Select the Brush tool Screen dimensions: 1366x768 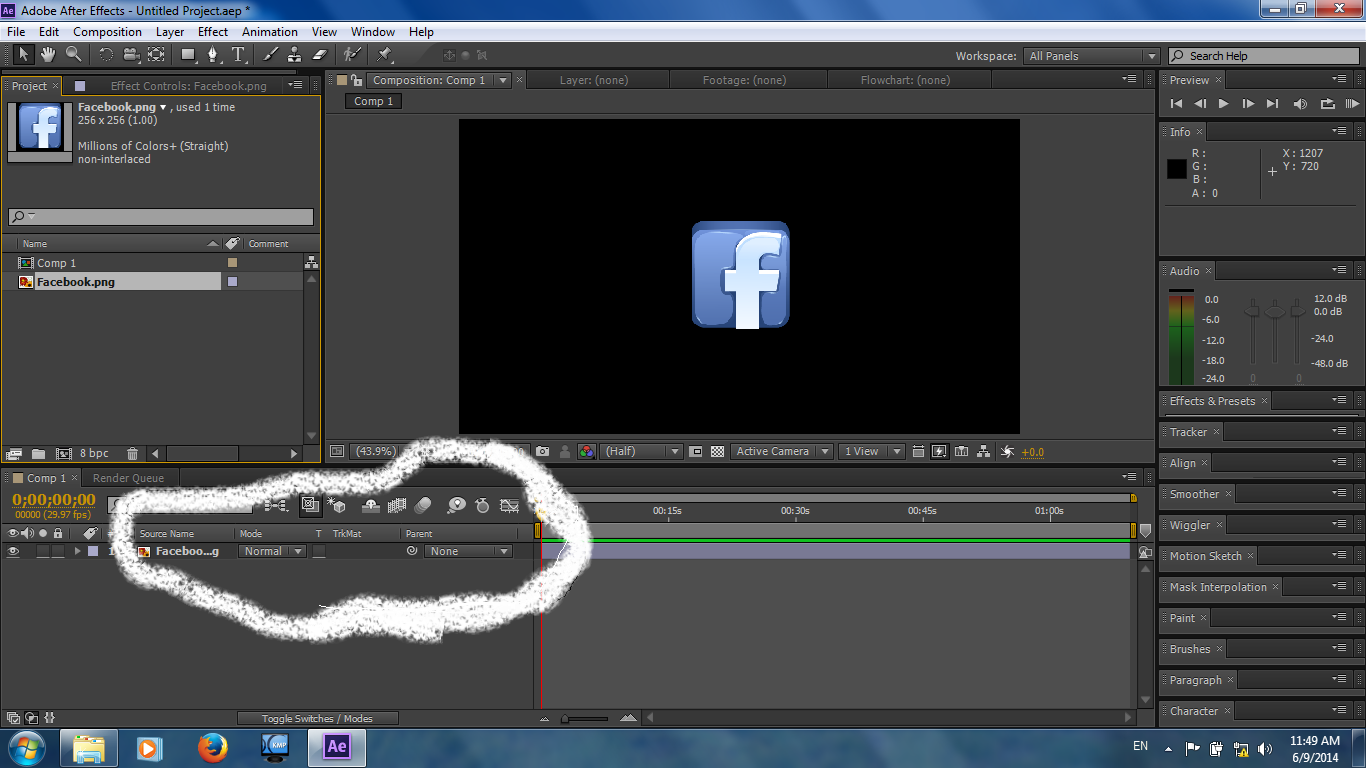coord(270,54)
